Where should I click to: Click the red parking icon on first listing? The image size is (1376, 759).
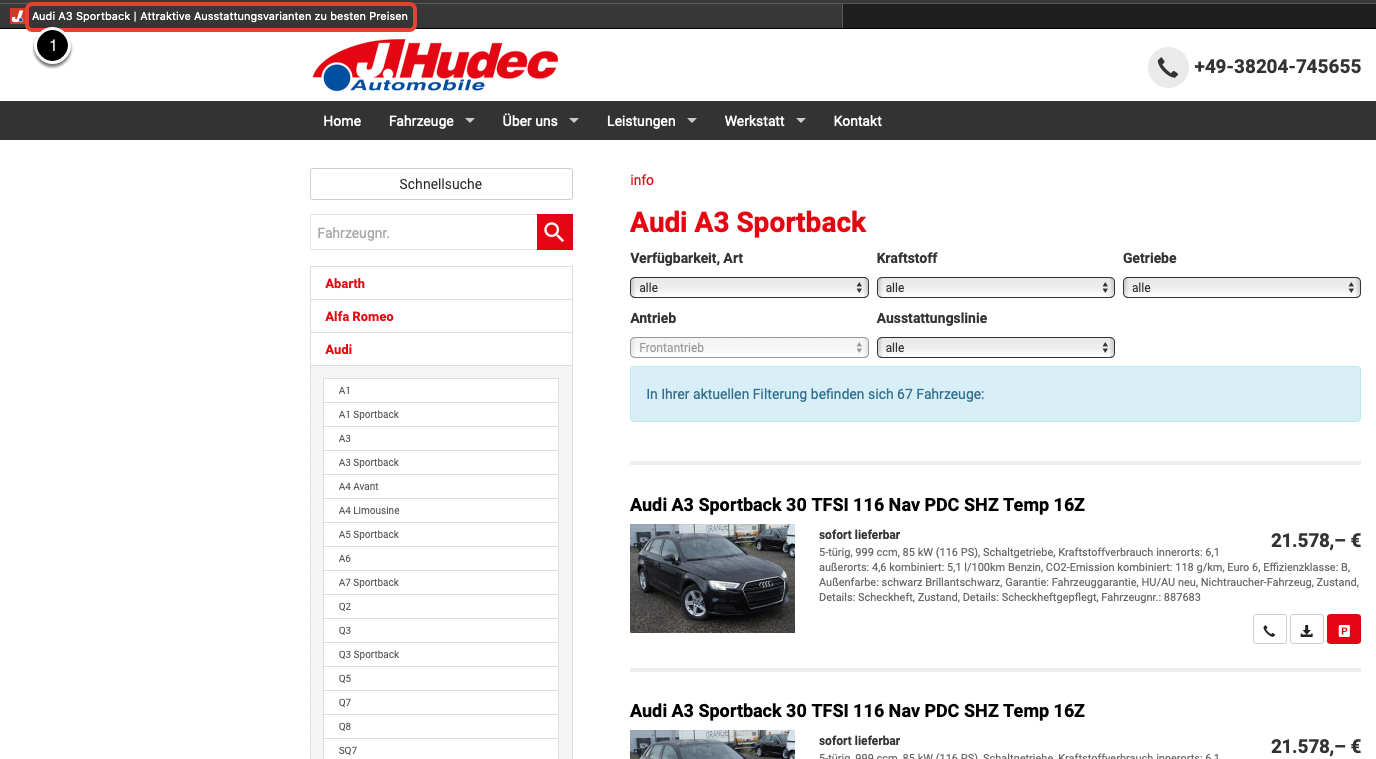pyautogui.click(x=1343, y=630)
